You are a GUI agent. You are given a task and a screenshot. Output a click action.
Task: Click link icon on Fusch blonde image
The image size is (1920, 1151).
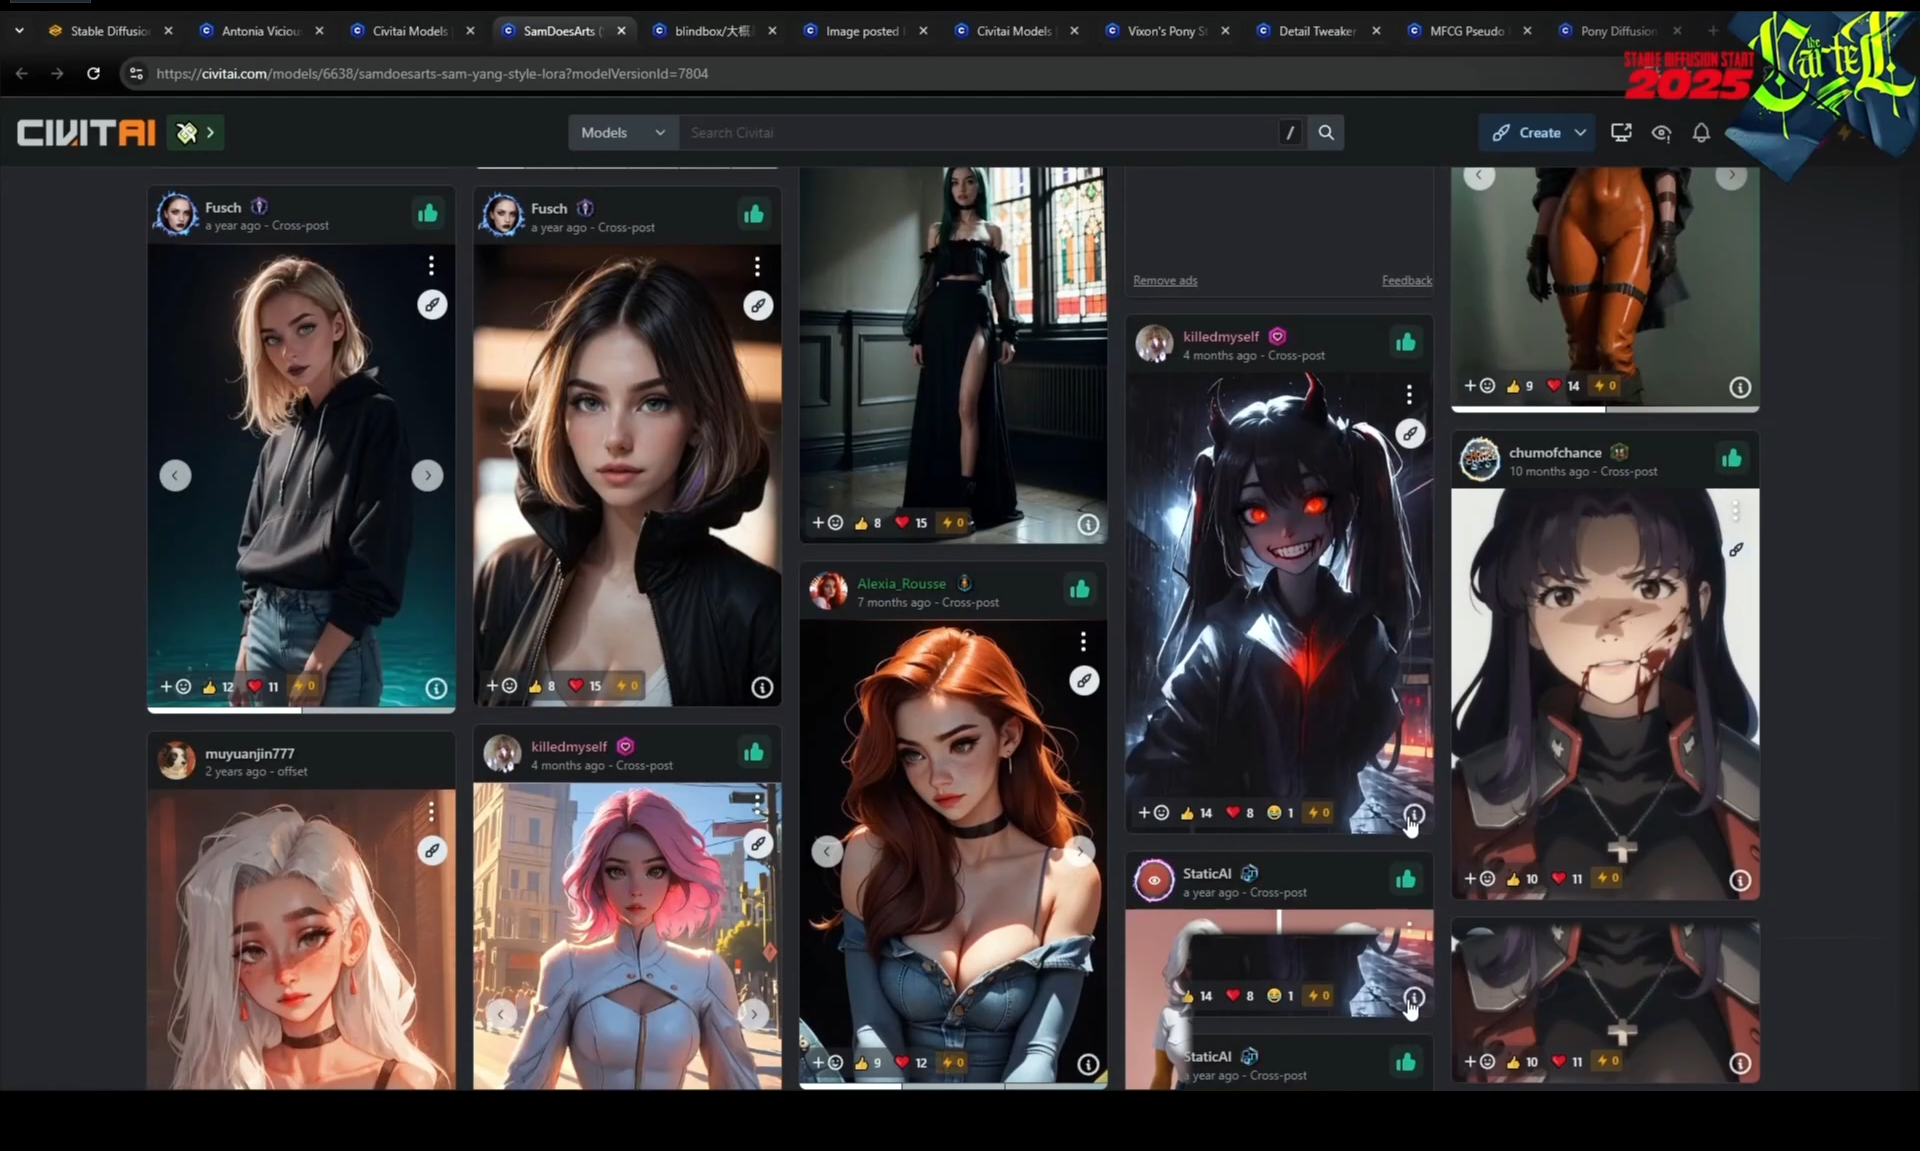432,305
